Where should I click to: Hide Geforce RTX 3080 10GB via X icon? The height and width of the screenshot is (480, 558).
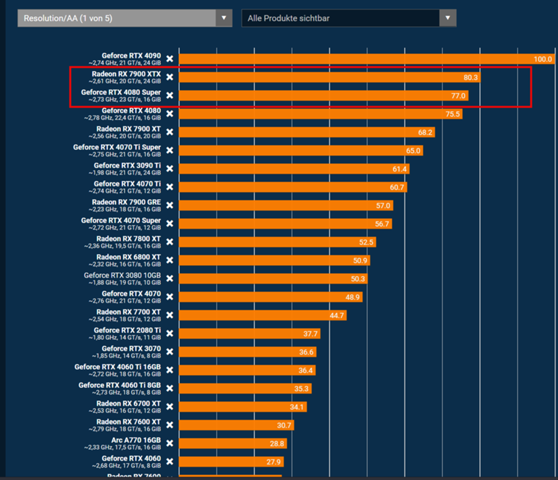pyautogui.click(x=170, y=279)
